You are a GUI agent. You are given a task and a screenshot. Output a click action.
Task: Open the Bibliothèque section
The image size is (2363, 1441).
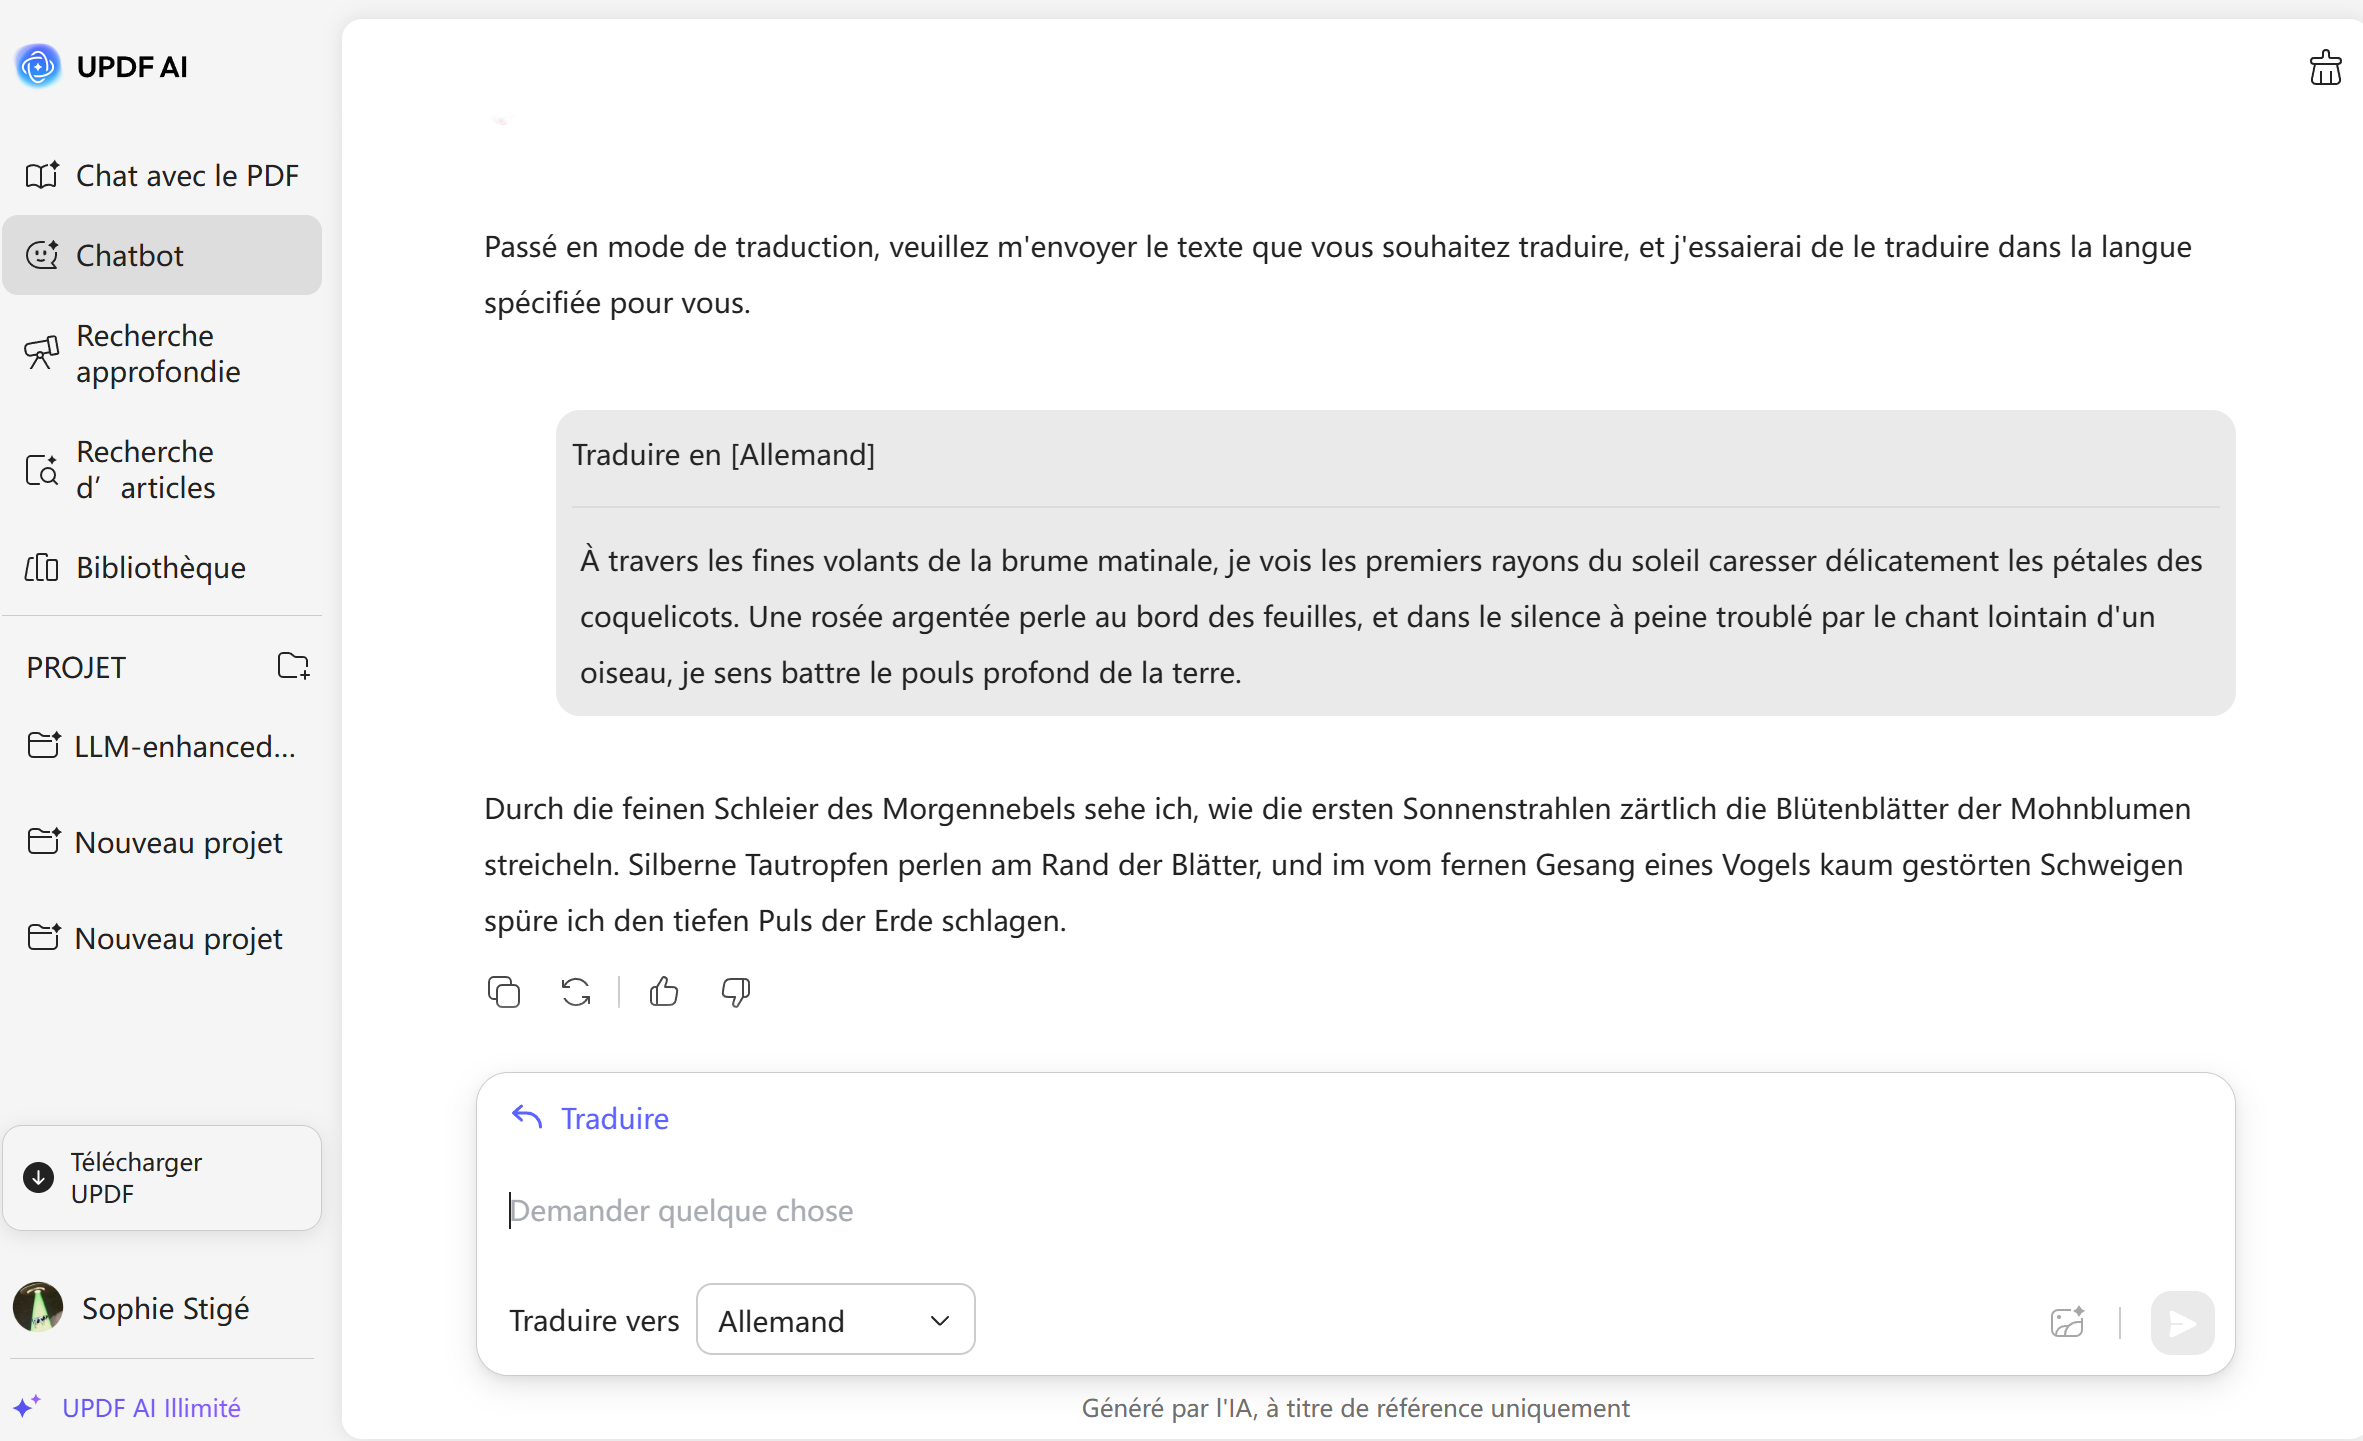160,567
